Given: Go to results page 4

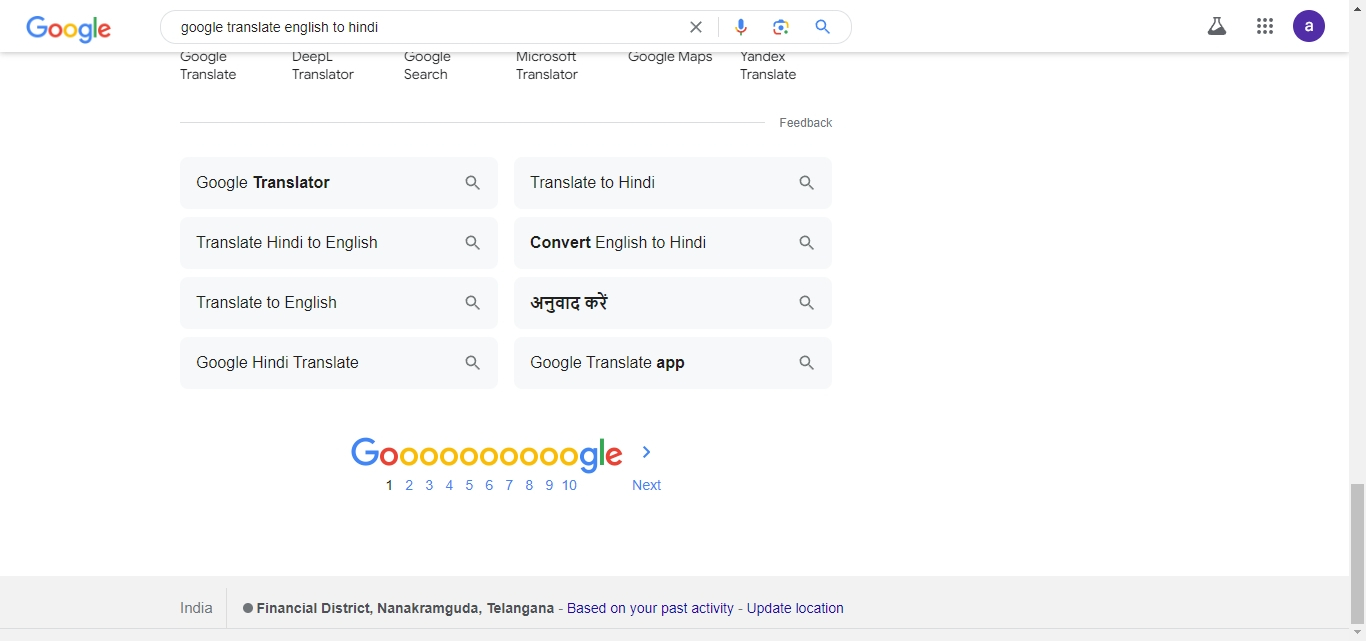Looking at the screenshot, I should coord(449,485).
